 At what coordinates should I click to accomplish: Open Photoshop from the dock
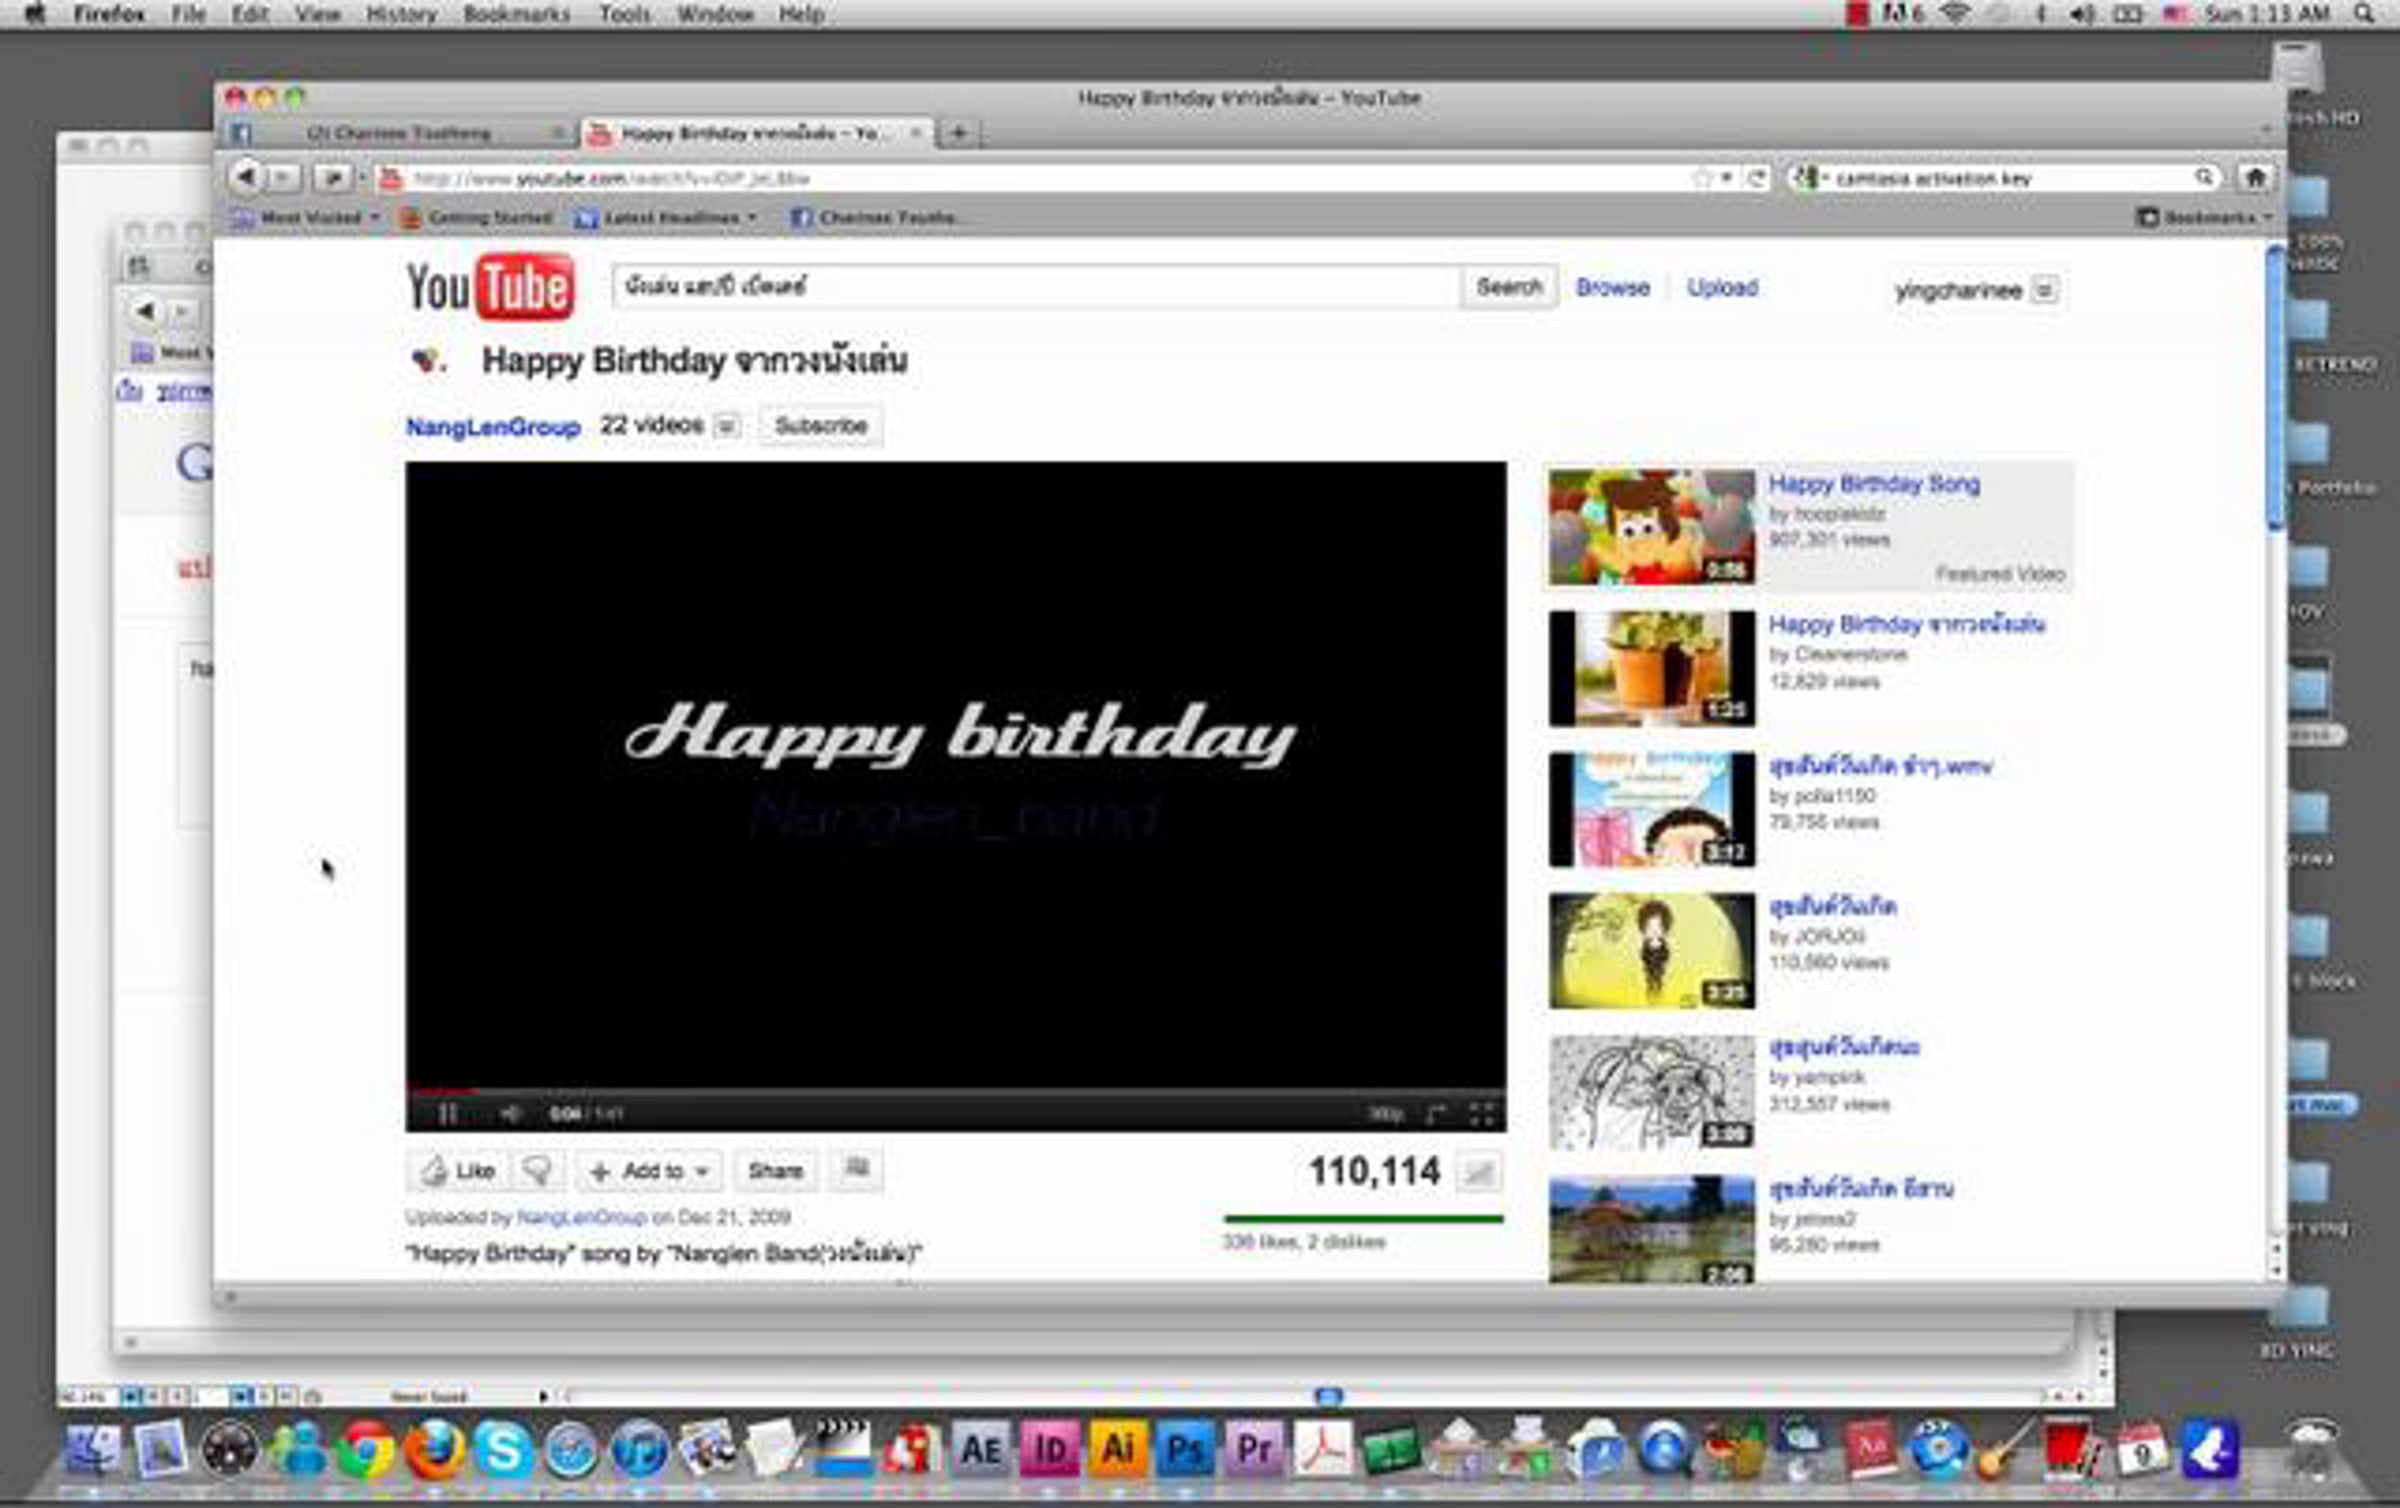click(x=1184, y=1449)
